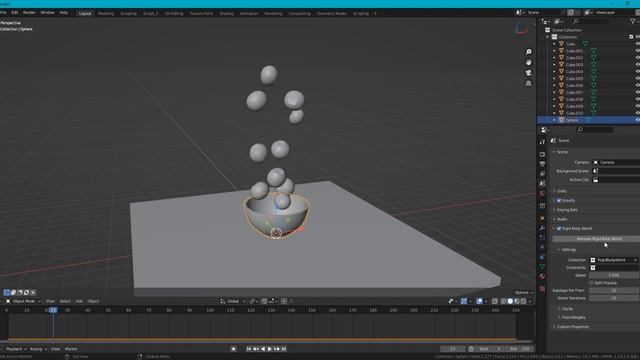640x360 pixels.
Task: Open the Scene properties tab icon
Action: 542,184
